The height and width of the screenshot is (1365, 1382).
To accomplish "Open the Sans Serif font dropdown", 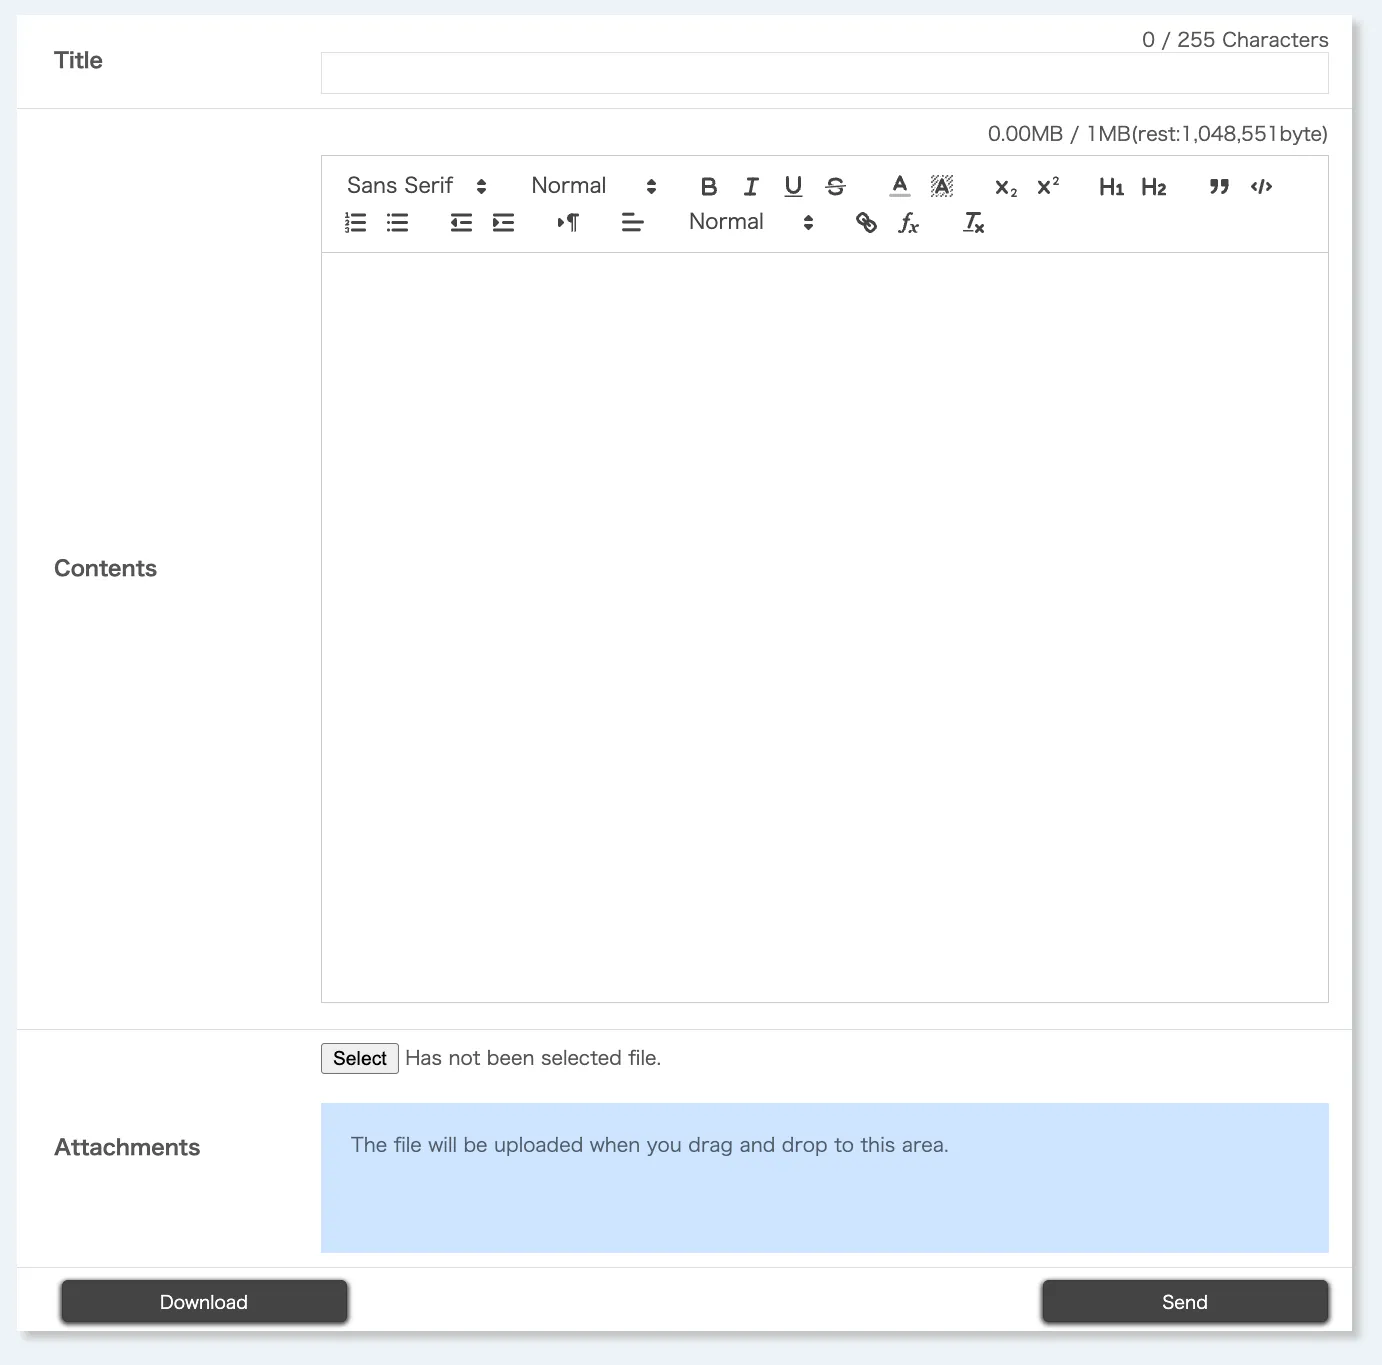I will coord(416,186).
